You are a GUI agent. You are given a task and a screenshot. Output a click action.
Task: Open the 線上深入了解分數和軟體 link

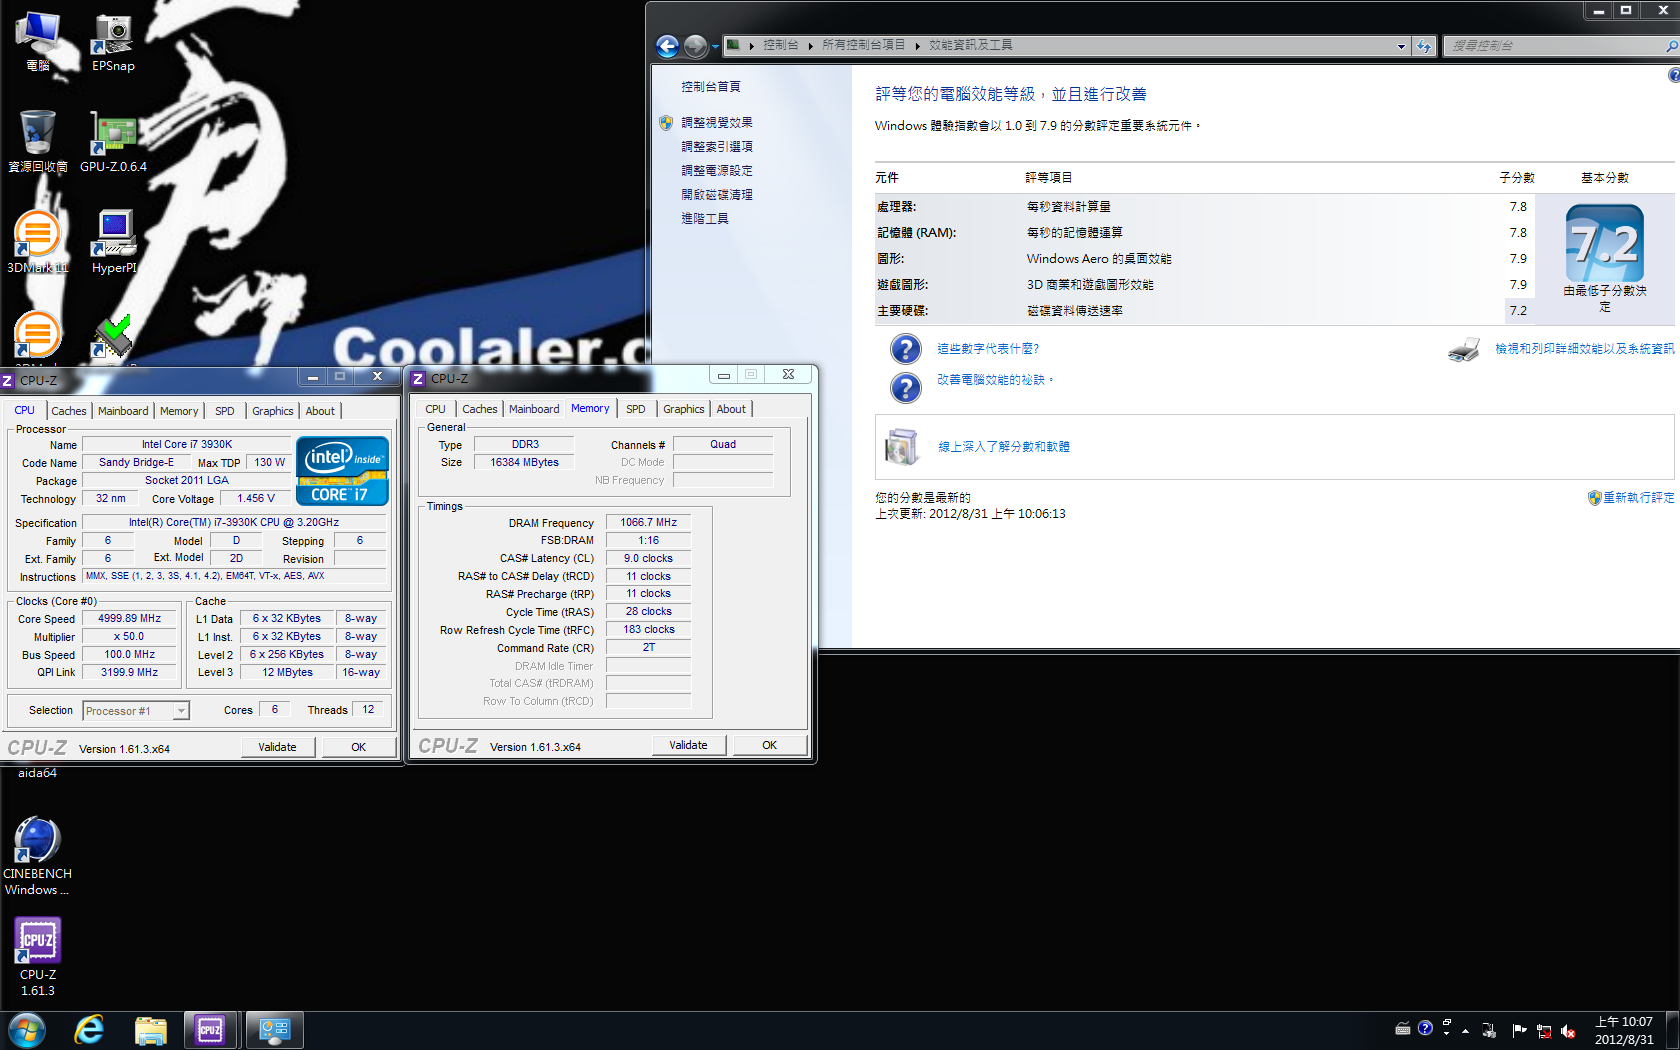(1004, 447)
